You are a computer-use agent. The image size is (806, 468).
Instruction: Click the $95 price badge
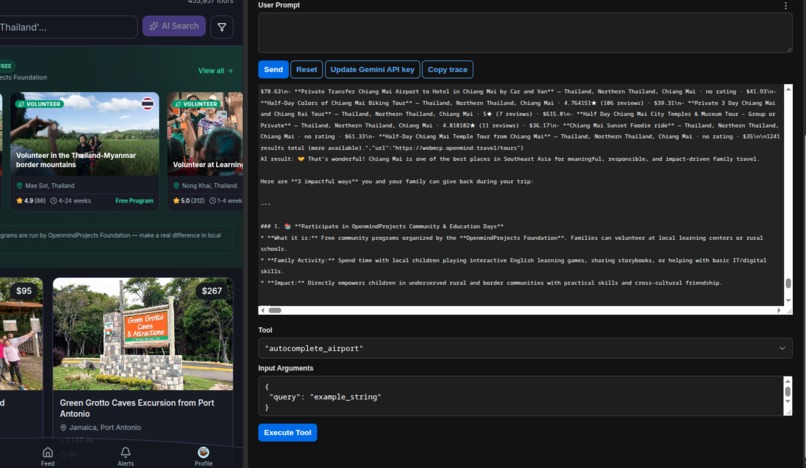pyautogui.click(x=24, y=291)
